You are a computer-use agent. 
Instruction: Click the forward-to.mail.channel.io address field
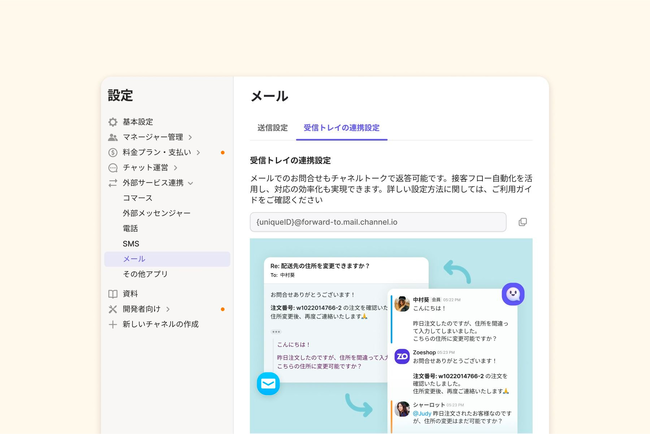[x=378, y=222]
